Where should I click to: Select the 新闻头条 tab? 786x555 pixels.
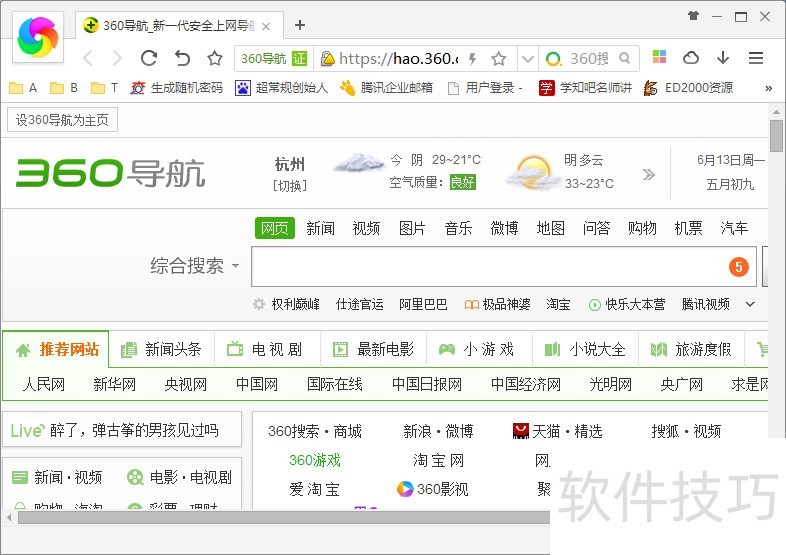[x=162, y=349]
